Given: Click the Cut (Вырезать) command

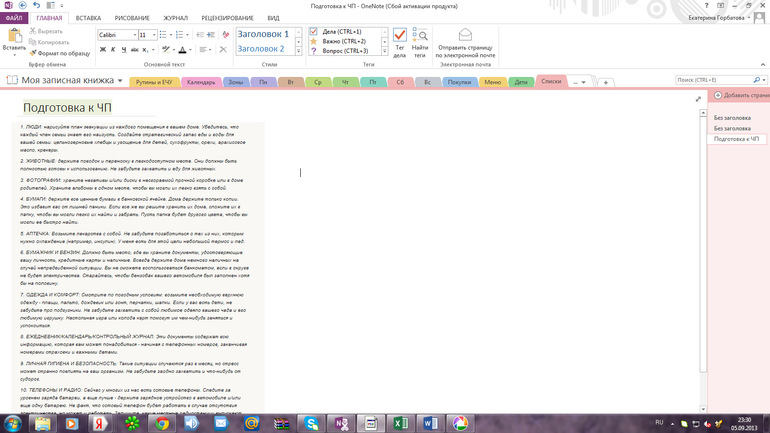Looking at the screenshot, I should pos(46,31).
